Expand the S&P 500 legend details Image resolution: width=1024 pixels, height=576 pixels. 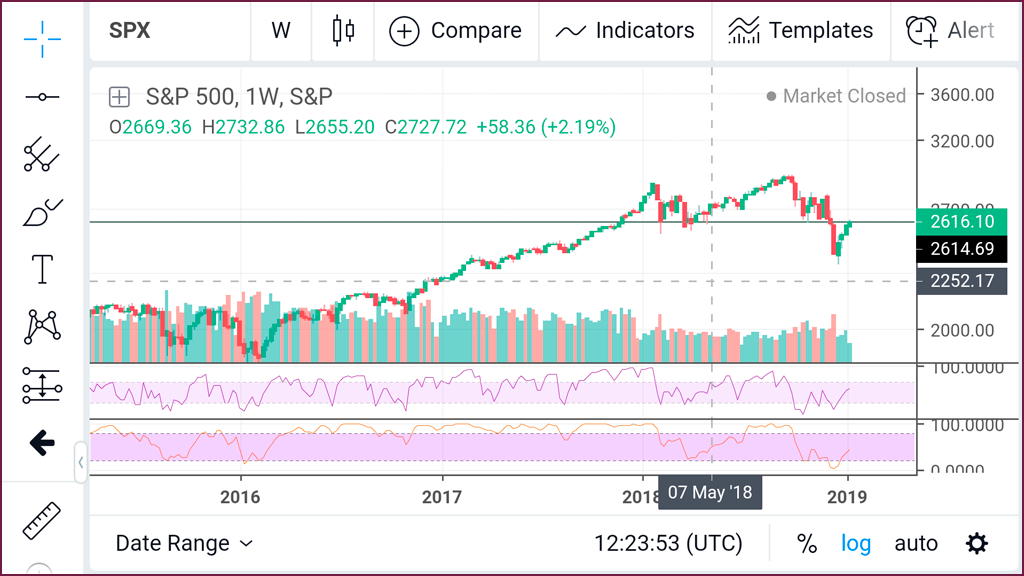coord(120,97)
